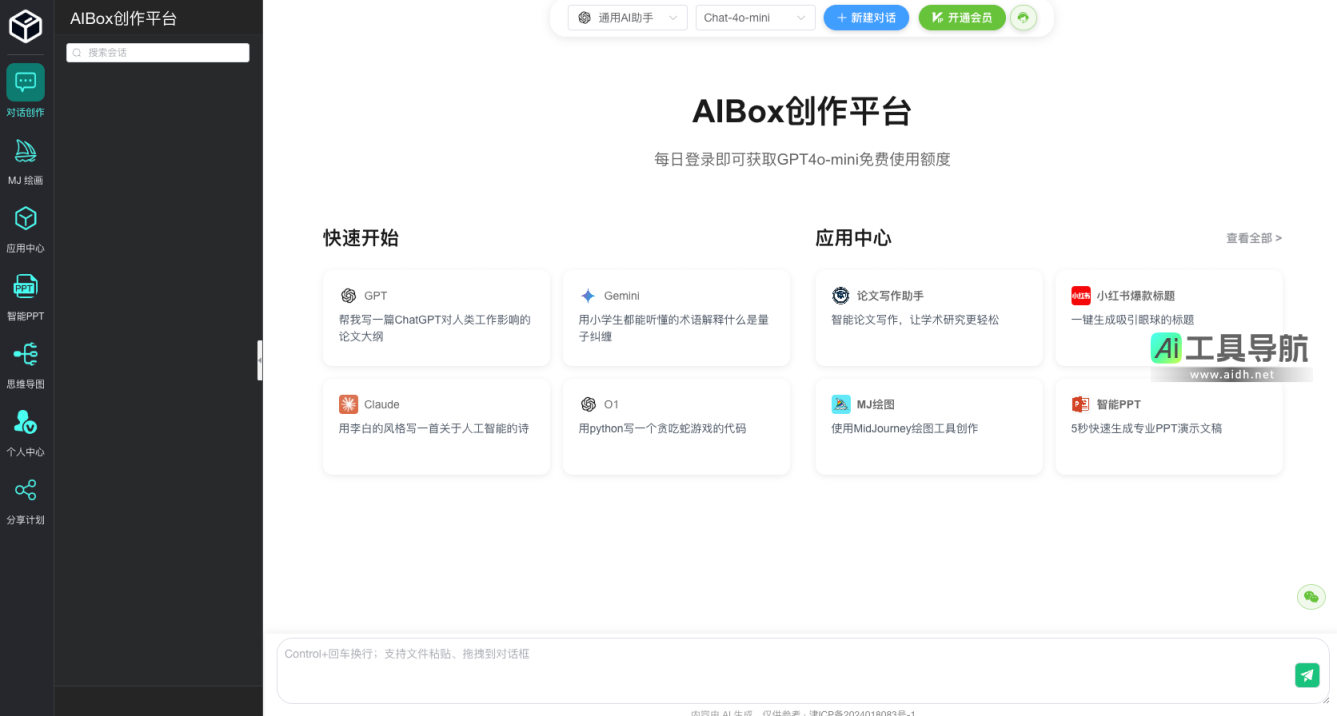Open 查看全部 in 应用中心
This screenshot has width=1337, height=716.
(1253, 238)
